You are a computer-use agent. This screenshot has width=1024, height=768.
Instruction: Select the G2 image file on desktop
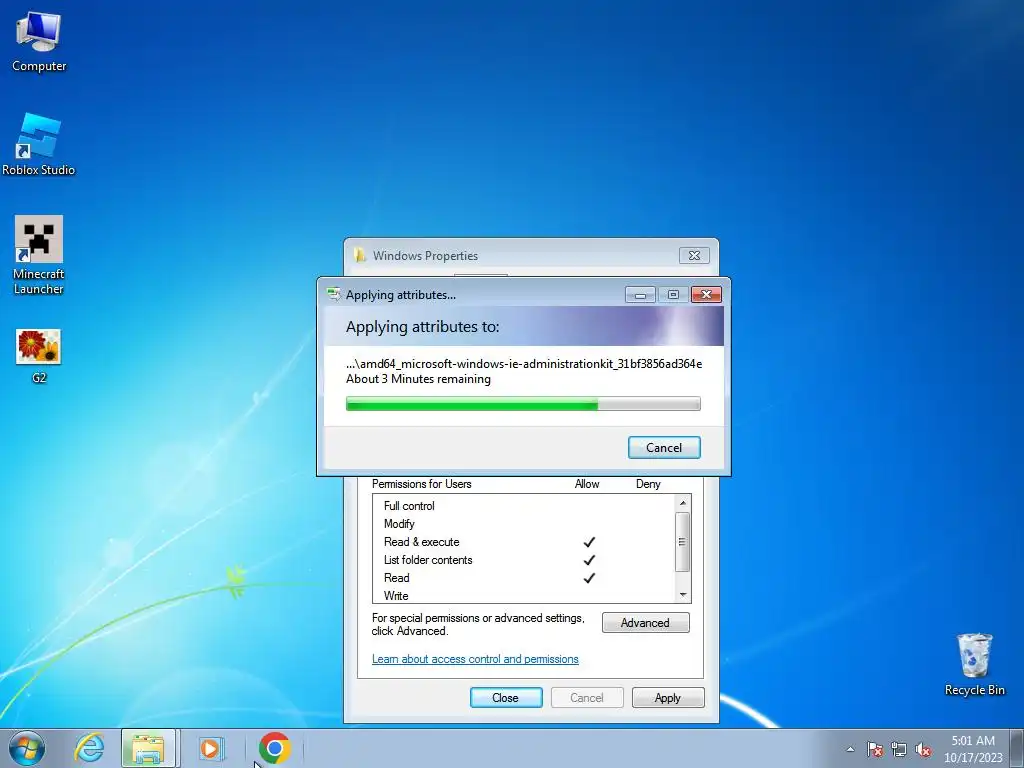tap(39, 356)
